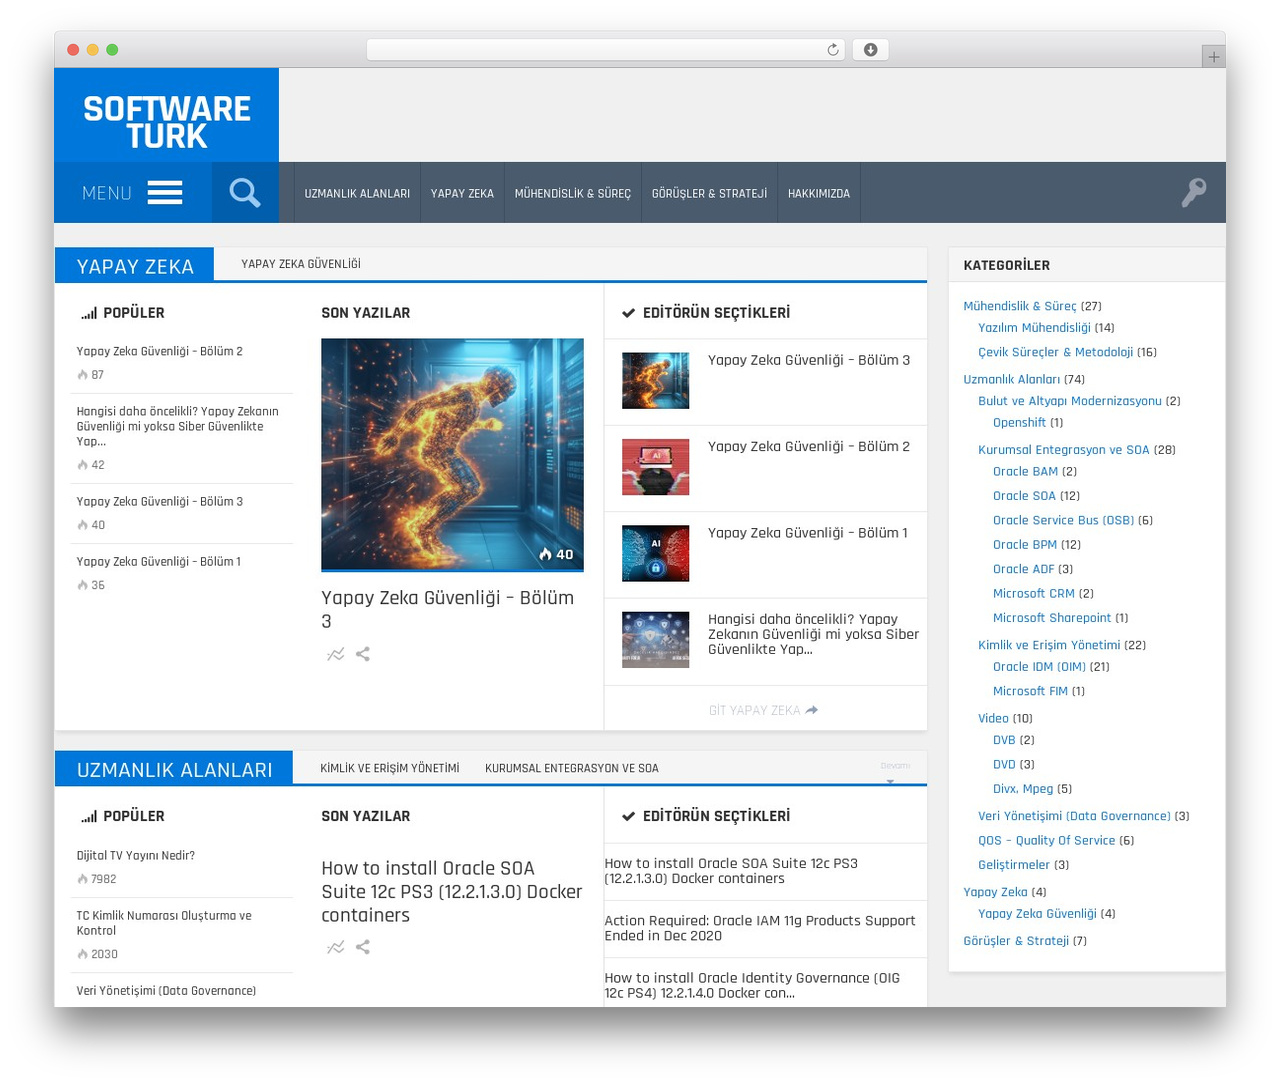The height and width of the screenshot is (1084, 1280).
Task: Open Oracle SOA category link
Action: point(1024,496)
